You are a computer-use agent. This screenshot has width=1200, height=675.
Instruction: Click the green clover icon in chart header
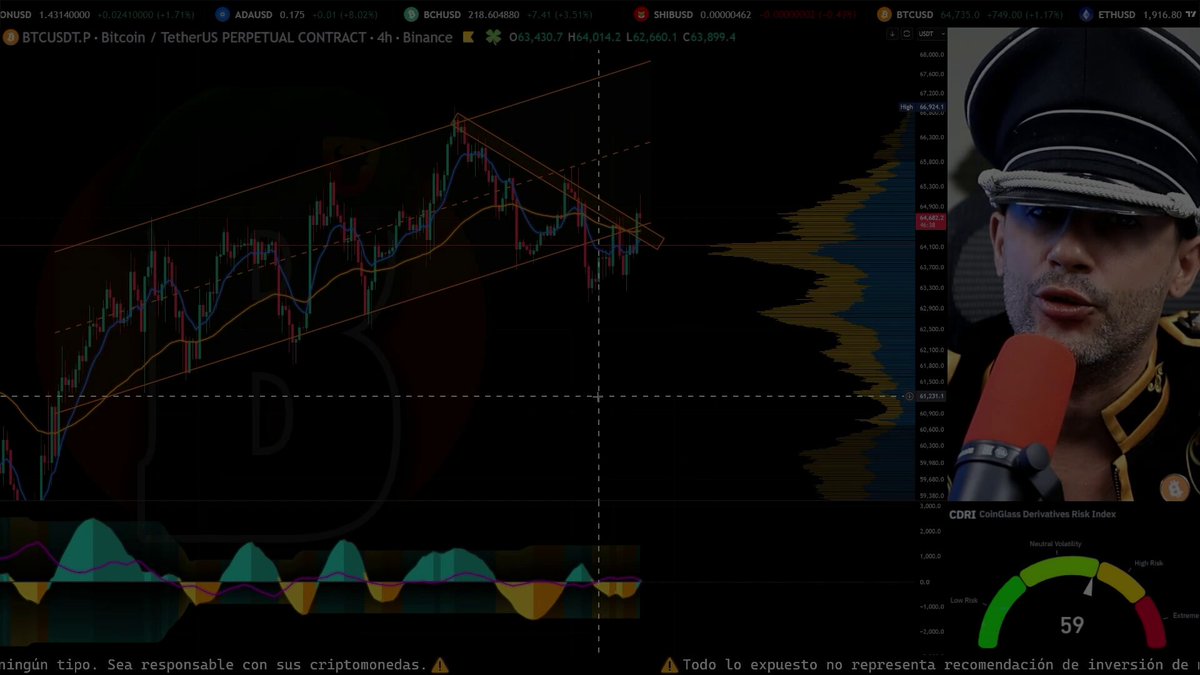493,37
